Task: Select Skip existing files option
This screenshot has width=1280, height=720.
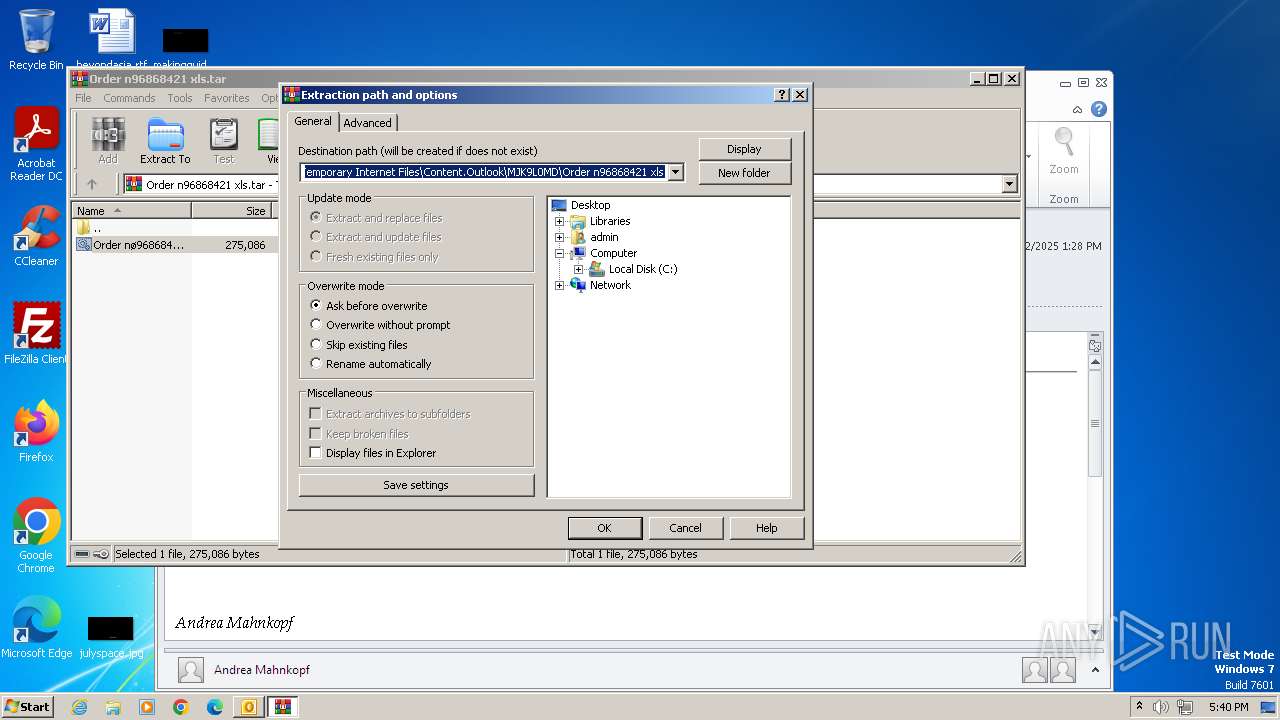Action: (x=358, y=345)
